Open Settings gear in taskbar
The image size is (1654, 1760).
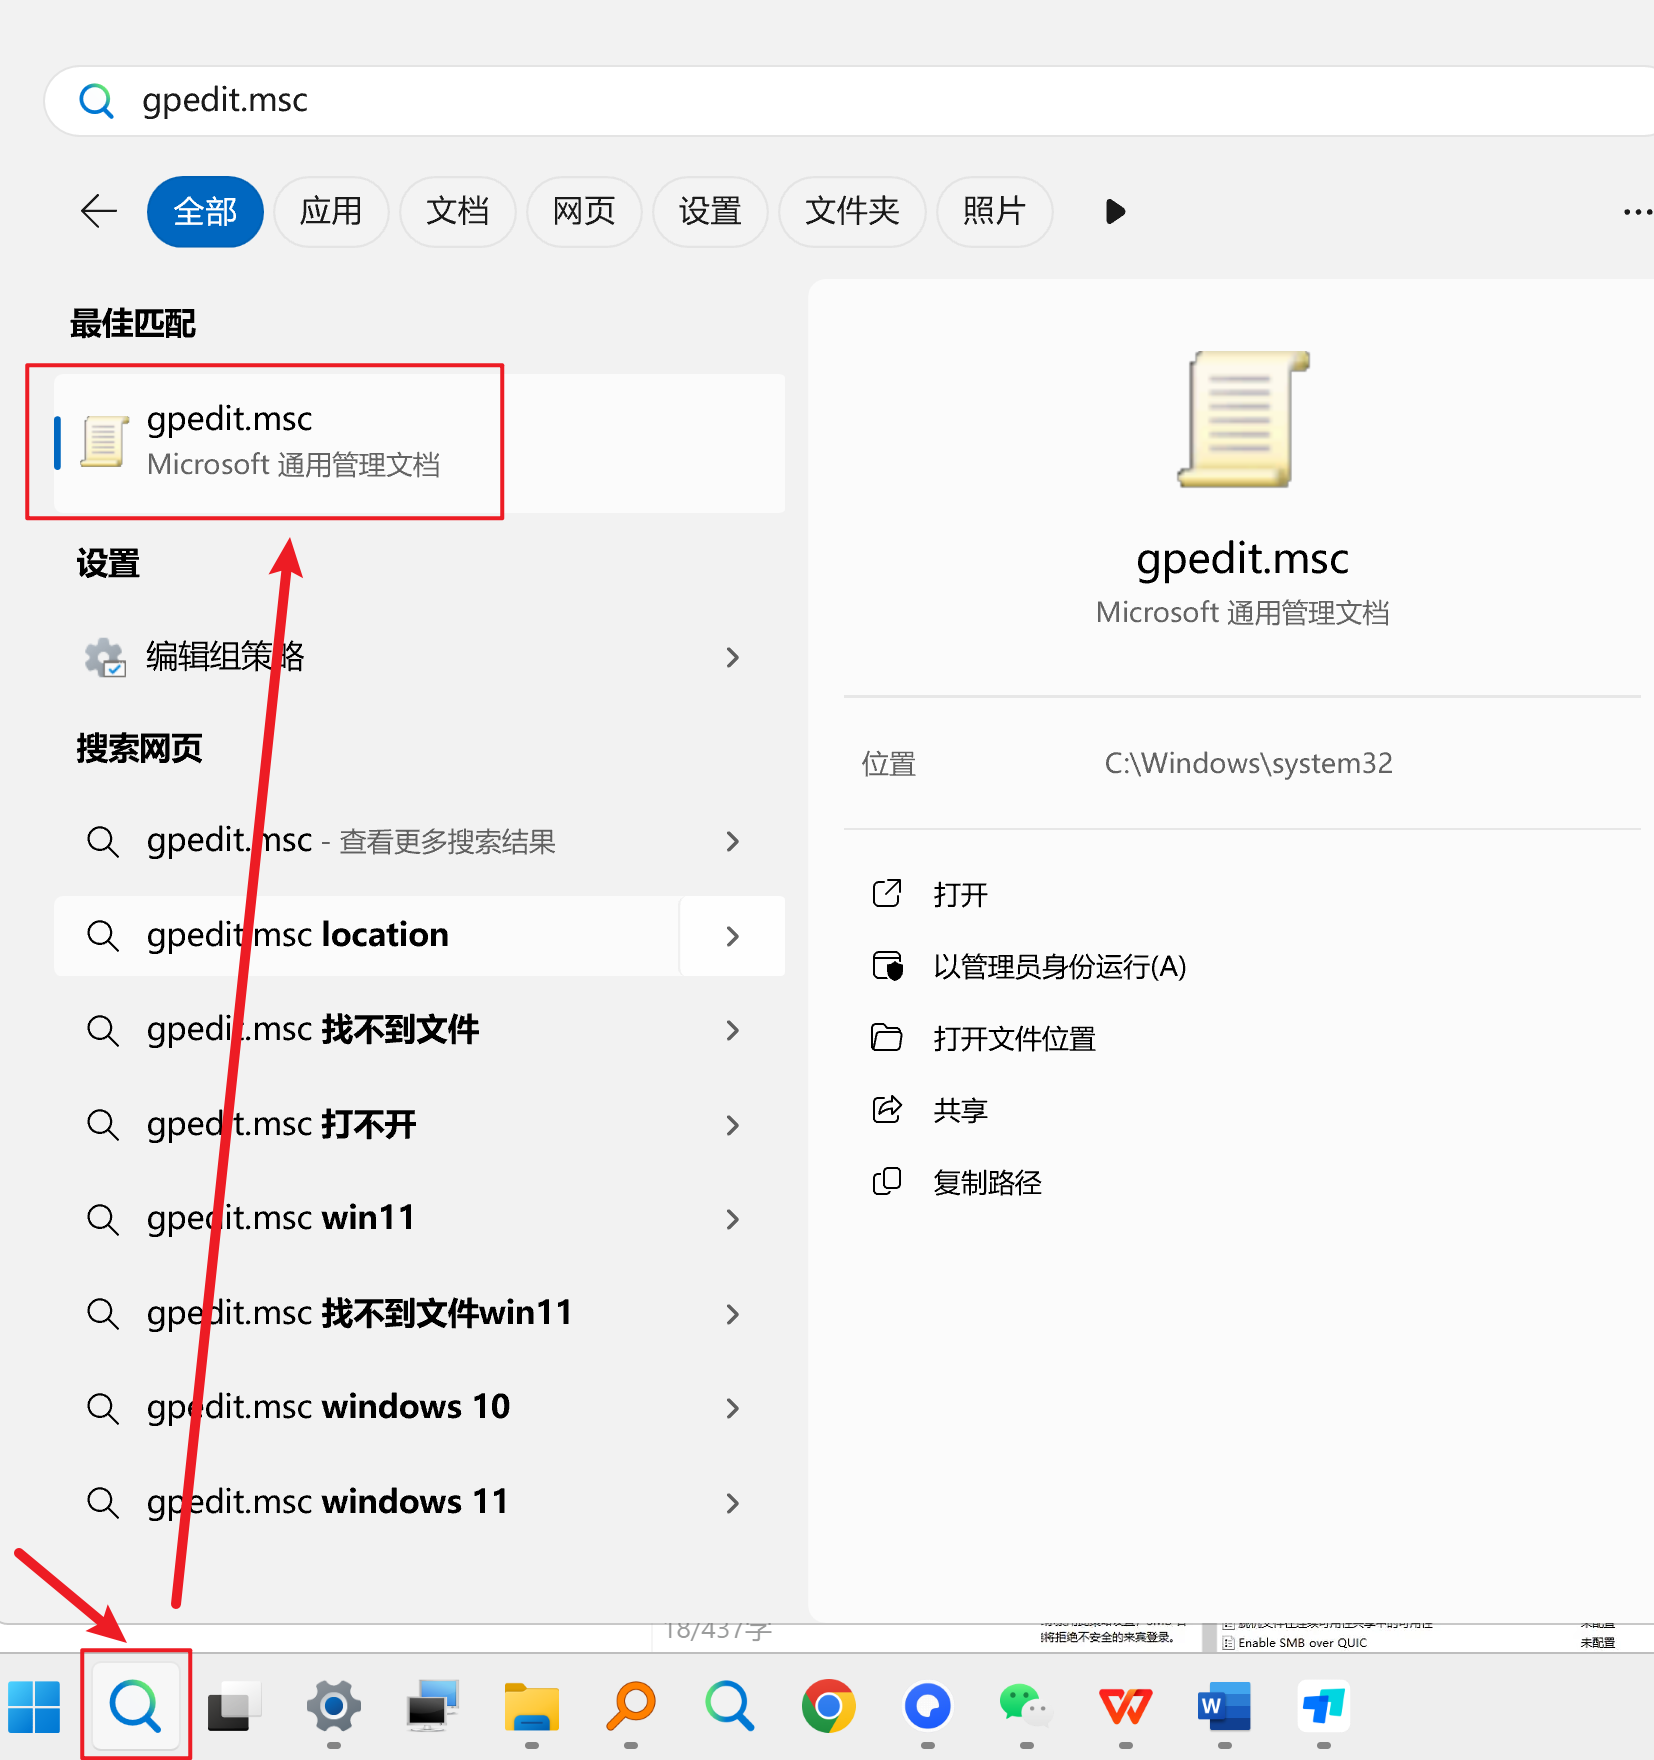(333, 1706)
